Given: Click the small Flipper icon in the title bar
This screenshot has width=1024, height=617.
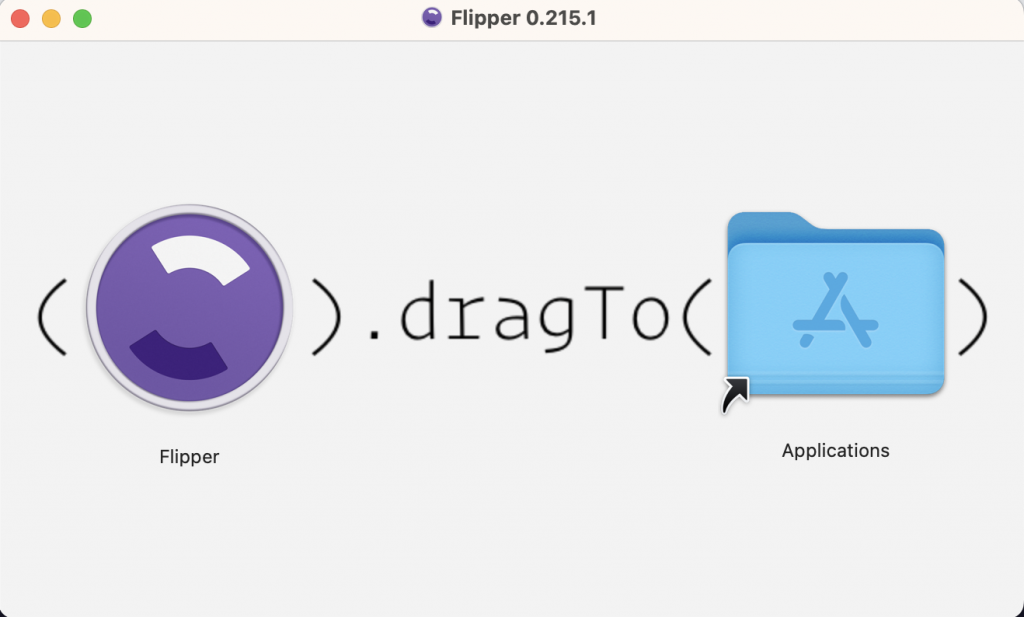Looking at the screenshot, I should click(x=432, y=18).
